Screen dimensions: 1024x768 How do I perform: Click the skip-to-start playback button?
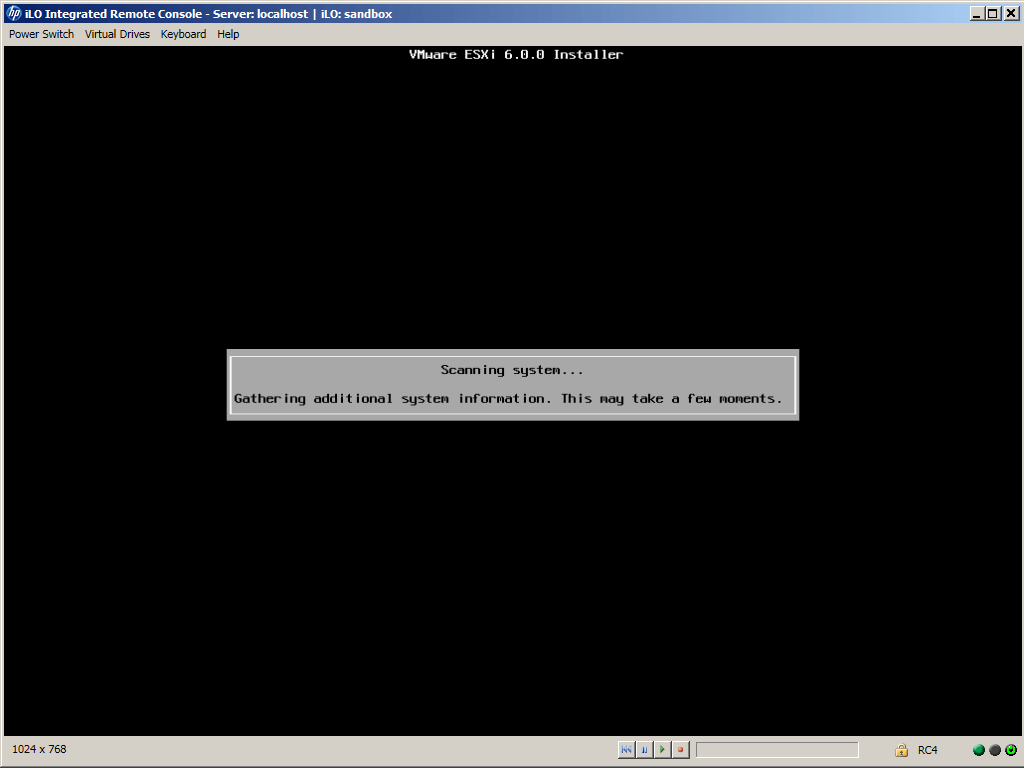(x=626, y=749)
